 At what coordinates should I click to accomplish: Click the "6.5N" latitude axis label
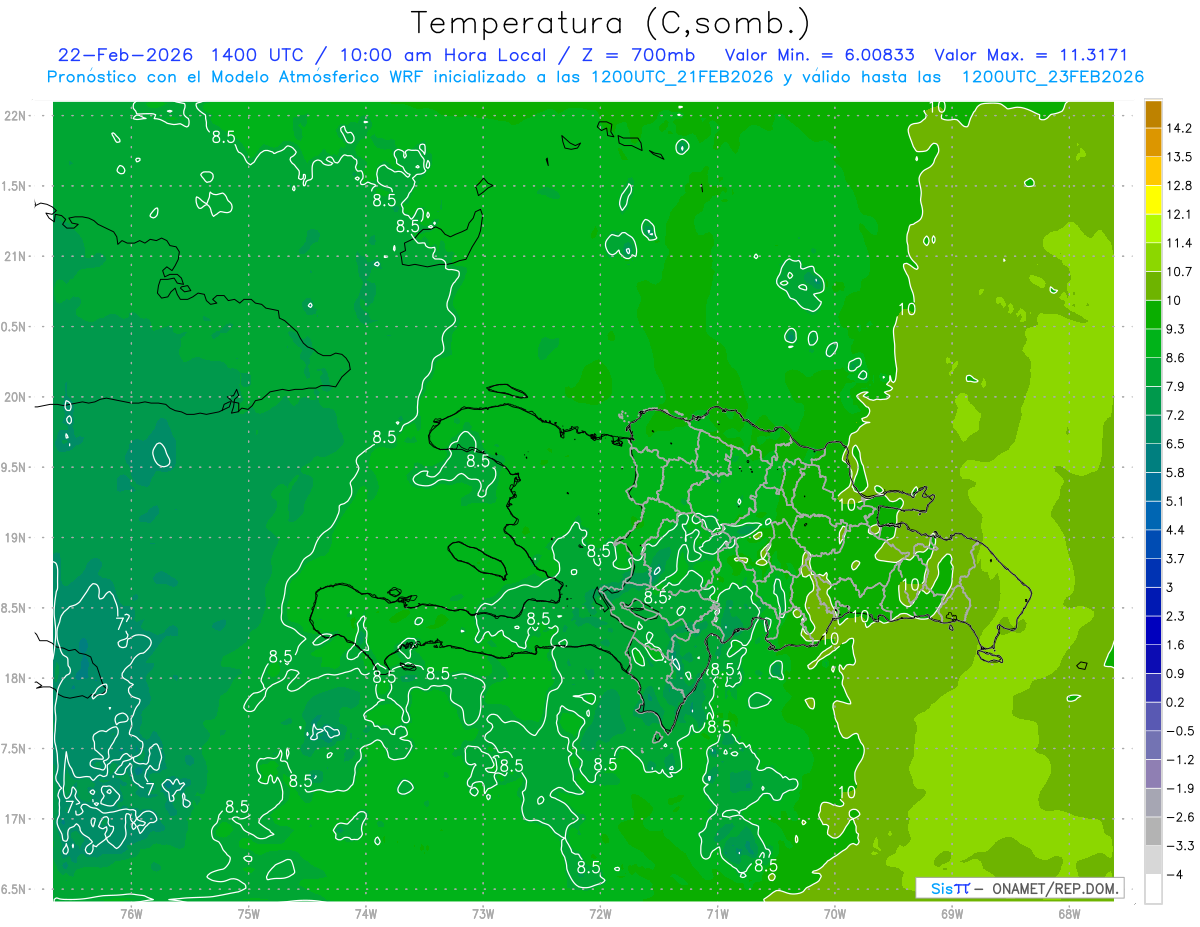tap(15, 890)
